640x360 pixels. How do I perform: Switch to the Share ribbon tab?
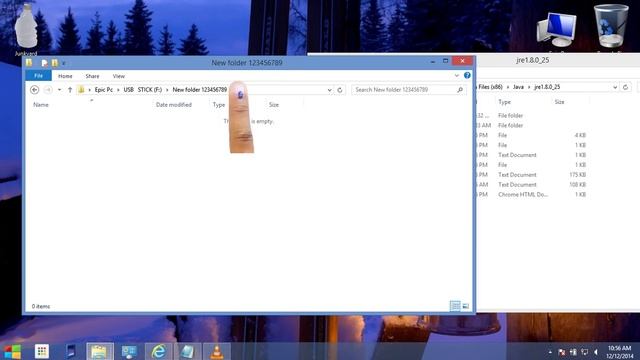(x=92, y=76)
